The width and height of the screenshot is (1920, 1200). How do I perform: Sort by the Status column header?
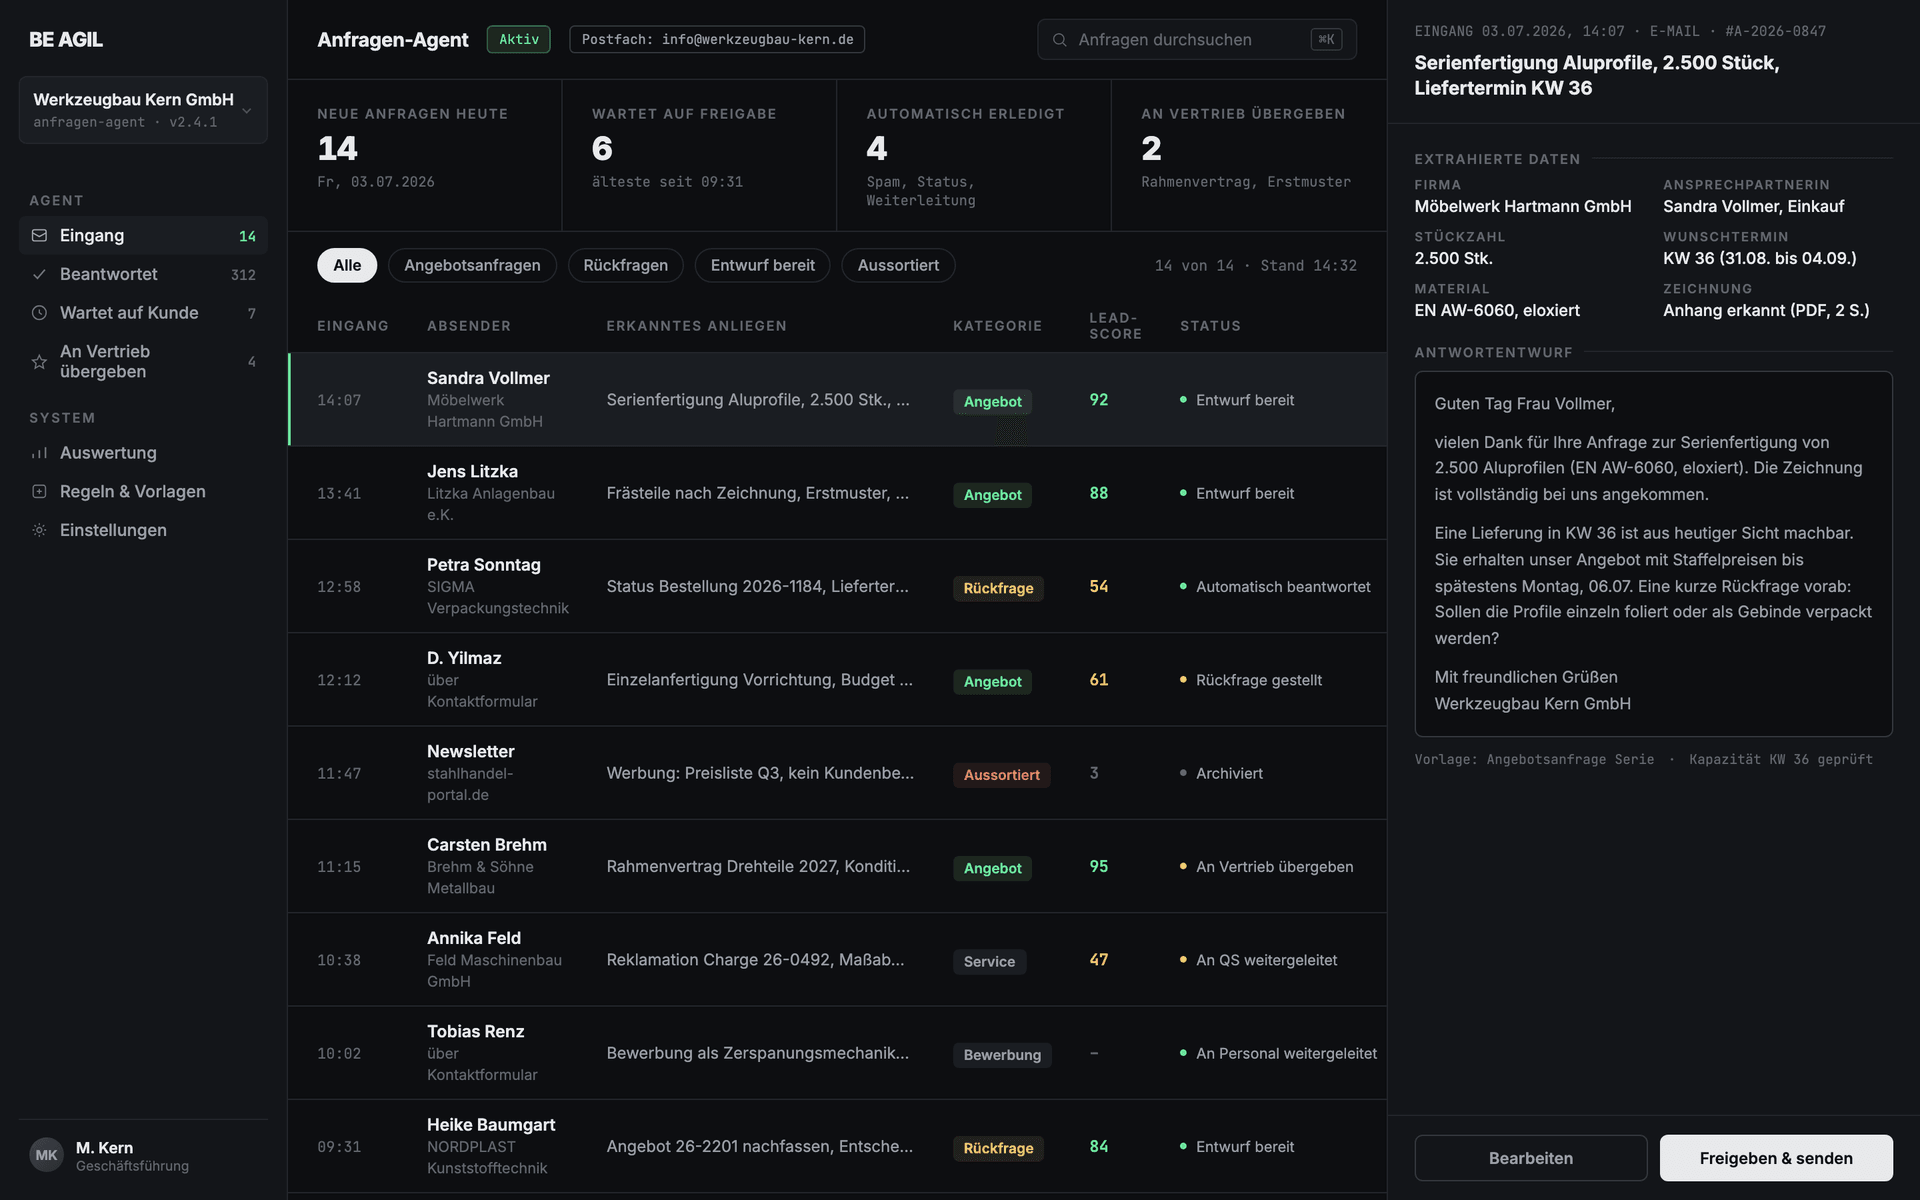pyautogui.click(x=1210, y=326)
